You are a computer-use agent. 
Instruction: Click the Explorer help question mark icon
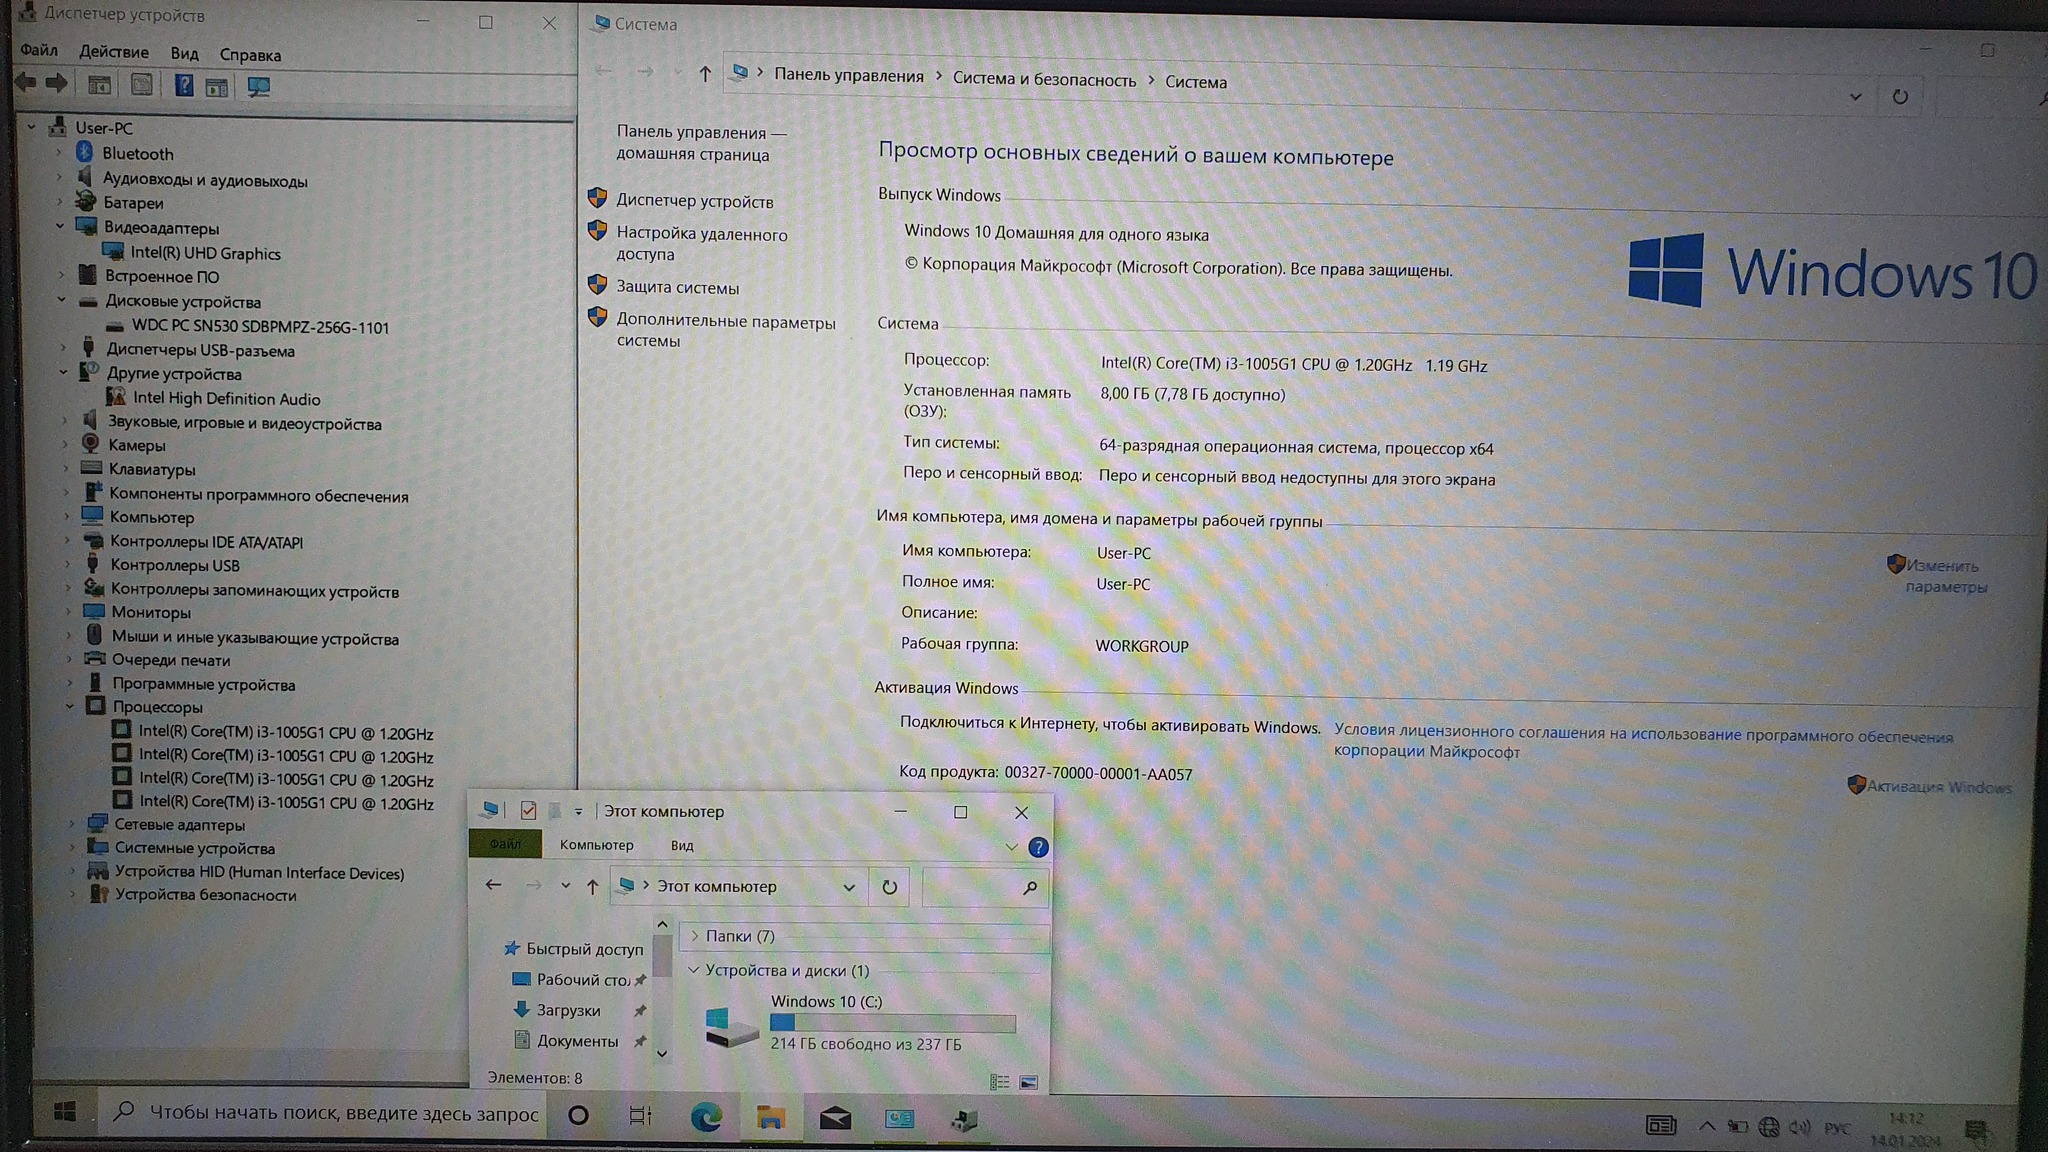(1038, 848)
